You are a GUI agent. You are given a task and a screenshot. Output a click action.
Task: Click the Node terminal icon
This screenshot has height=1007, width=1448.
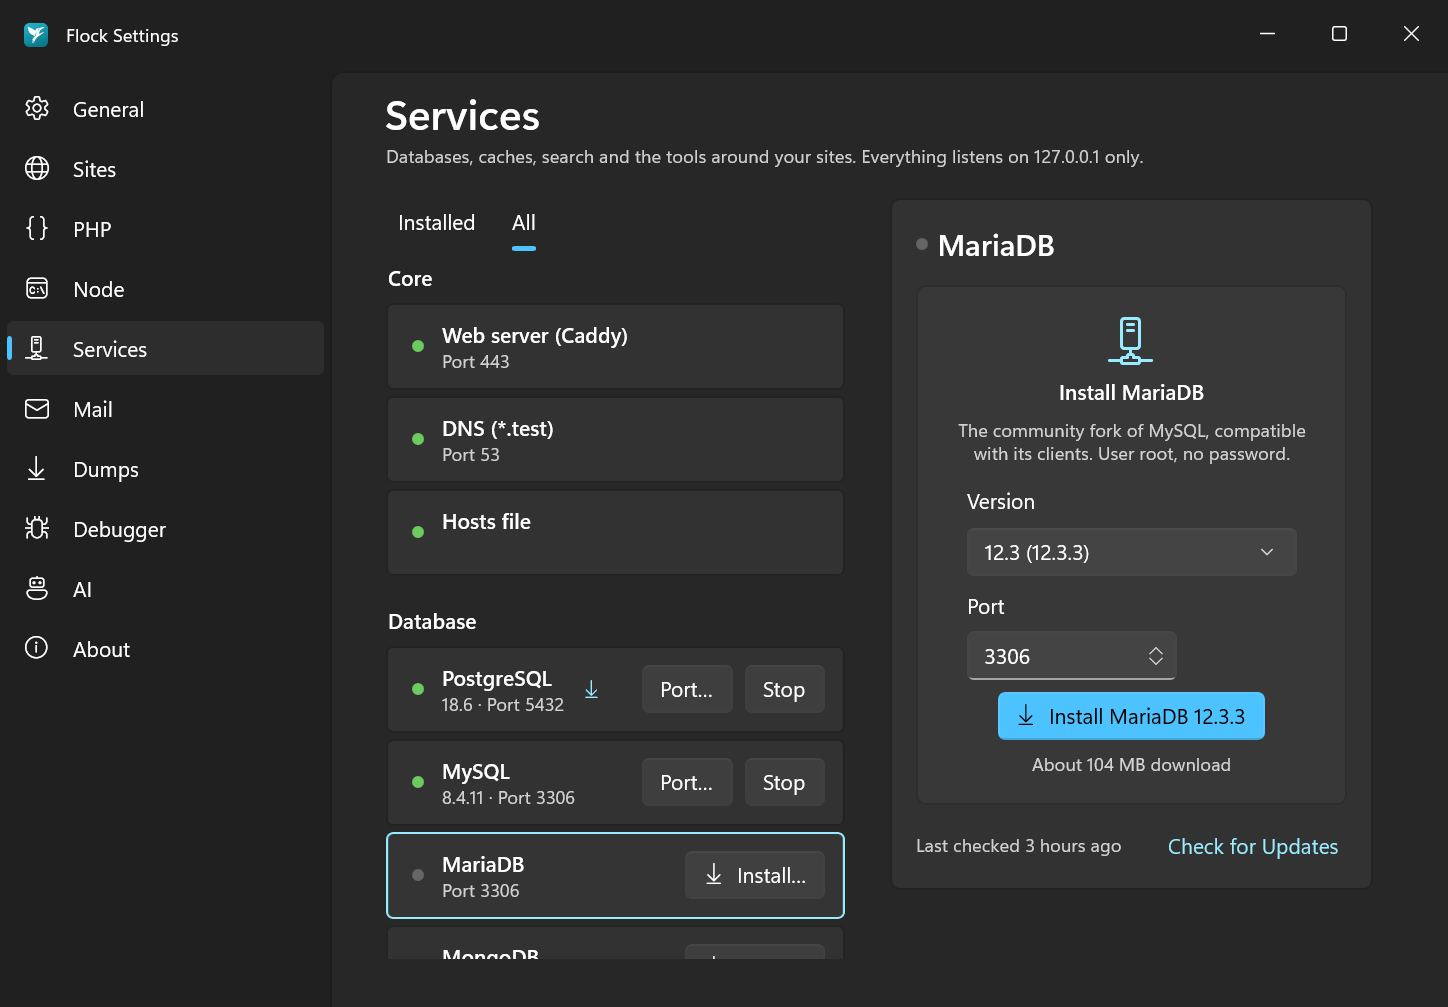37,289
